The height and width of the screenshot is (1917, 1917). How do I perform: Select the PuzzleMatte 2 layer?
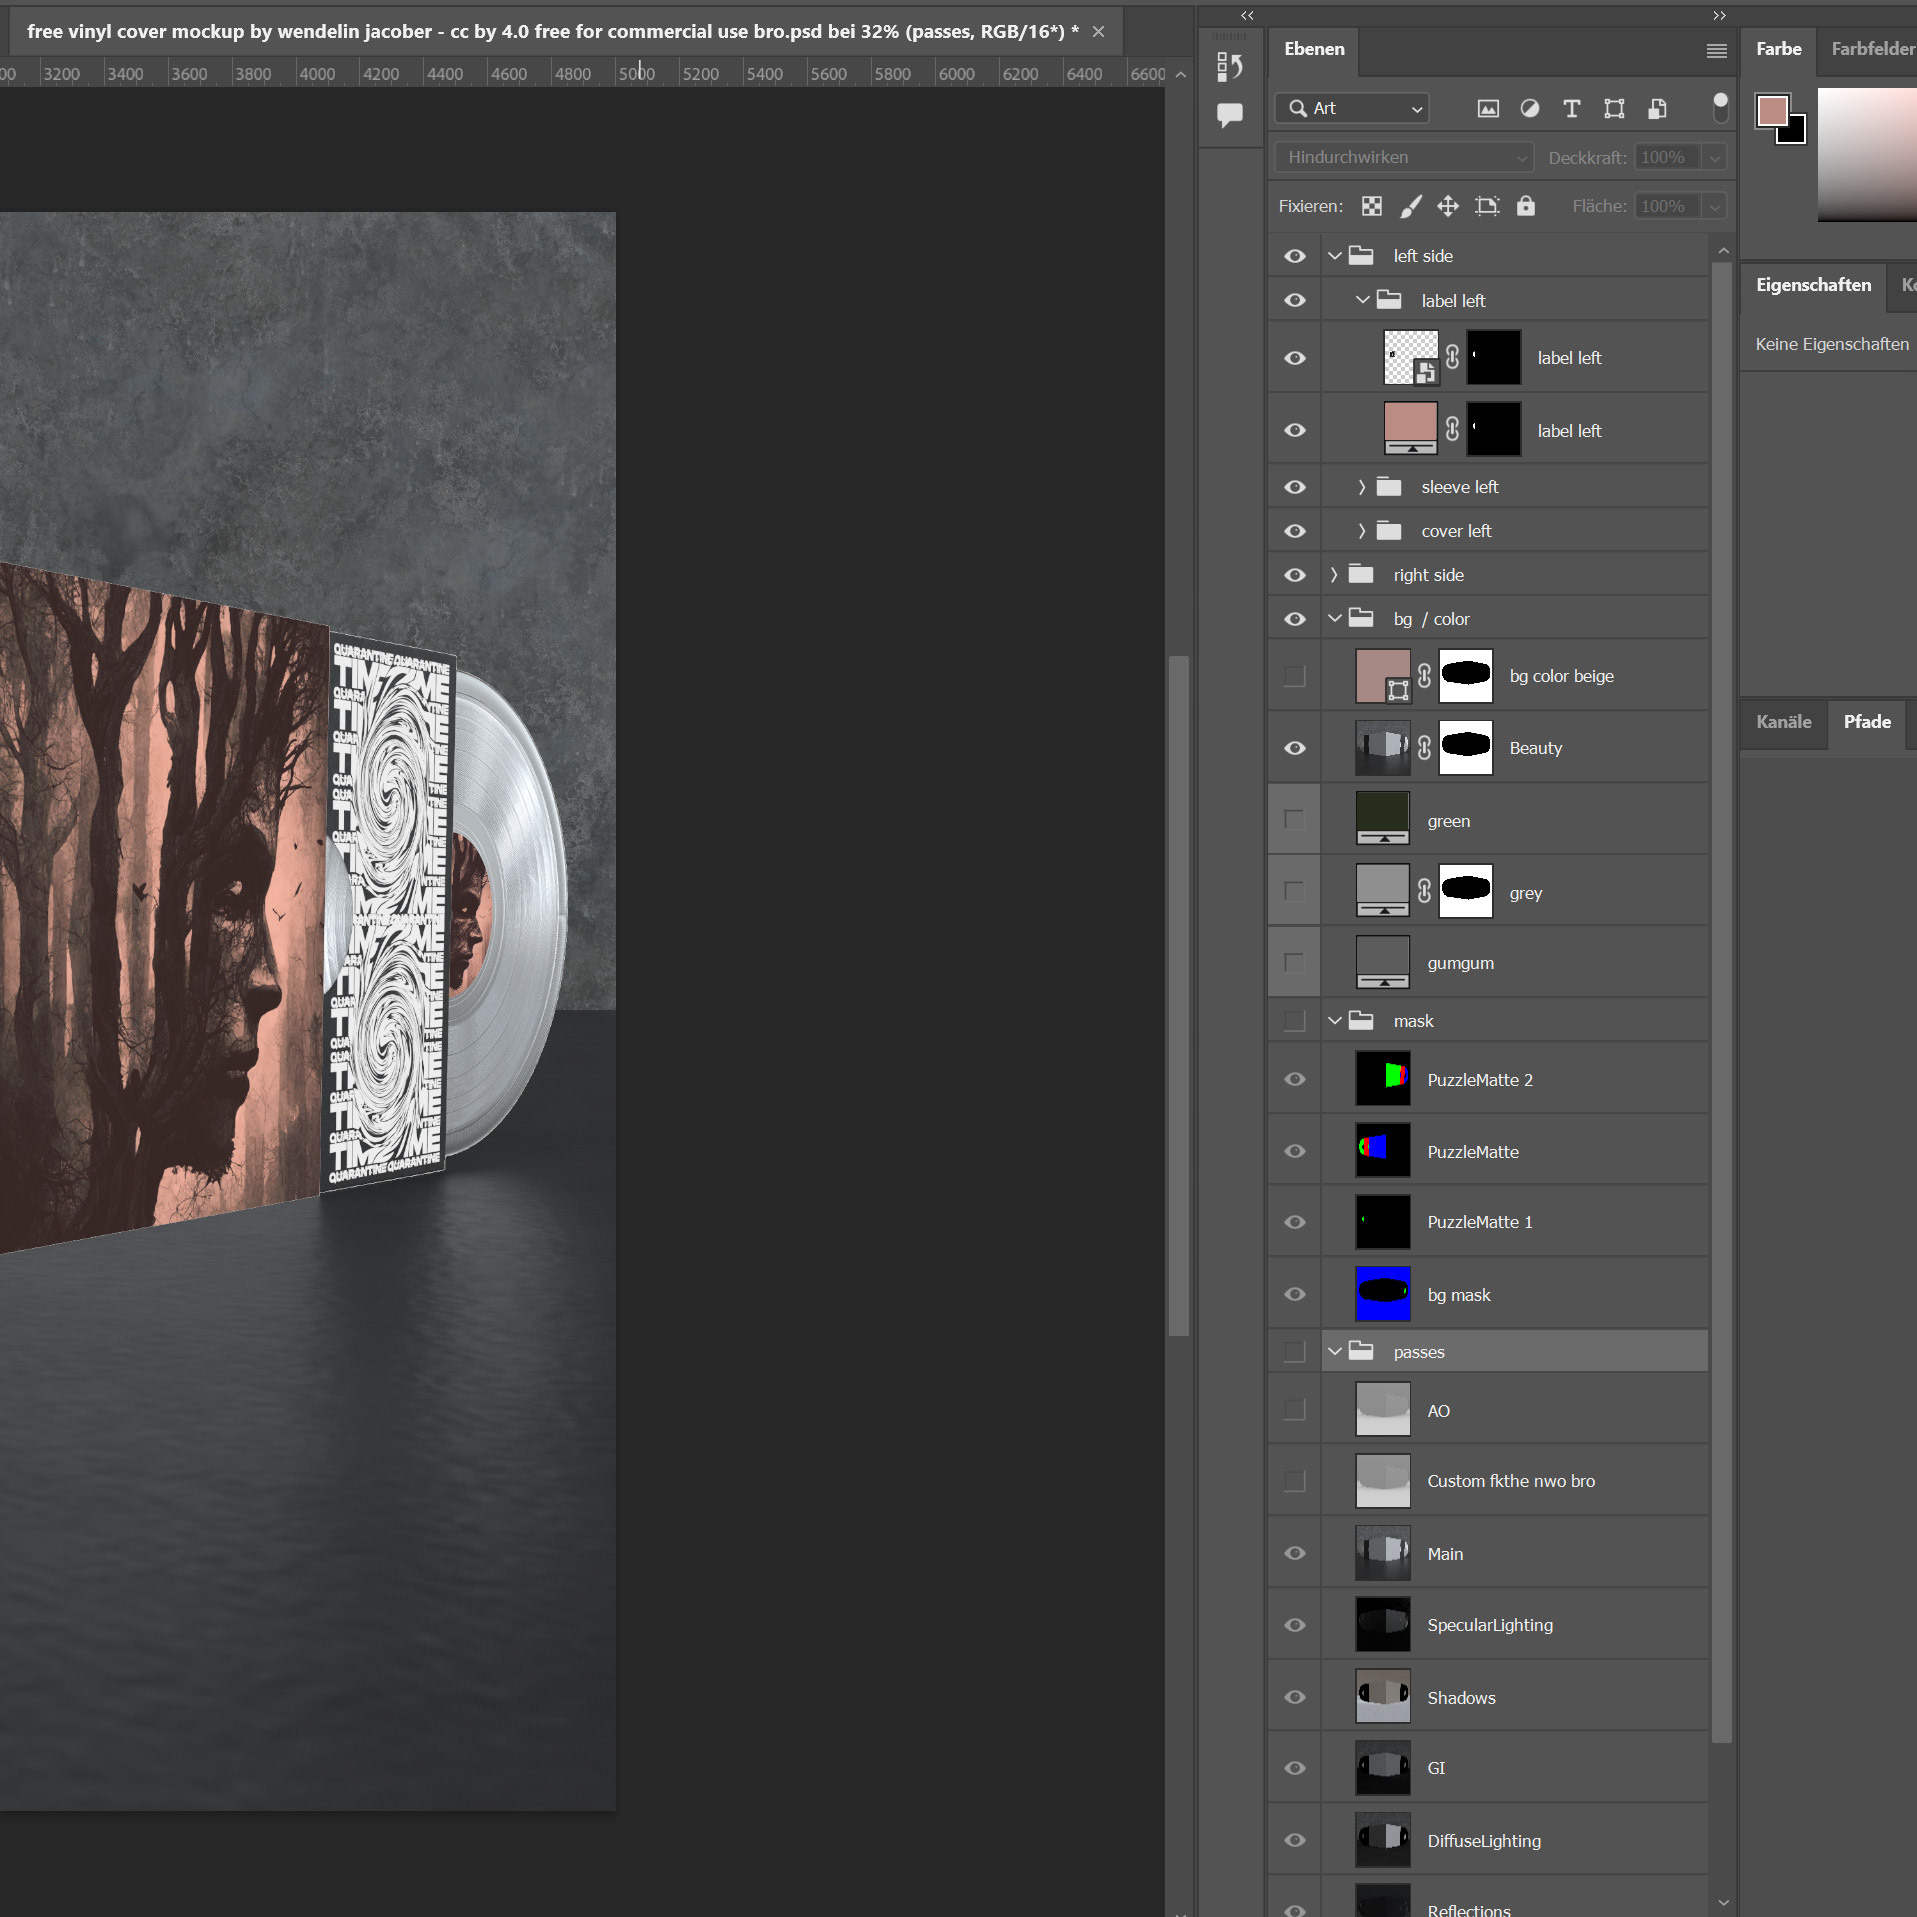pos(1479,1080)
